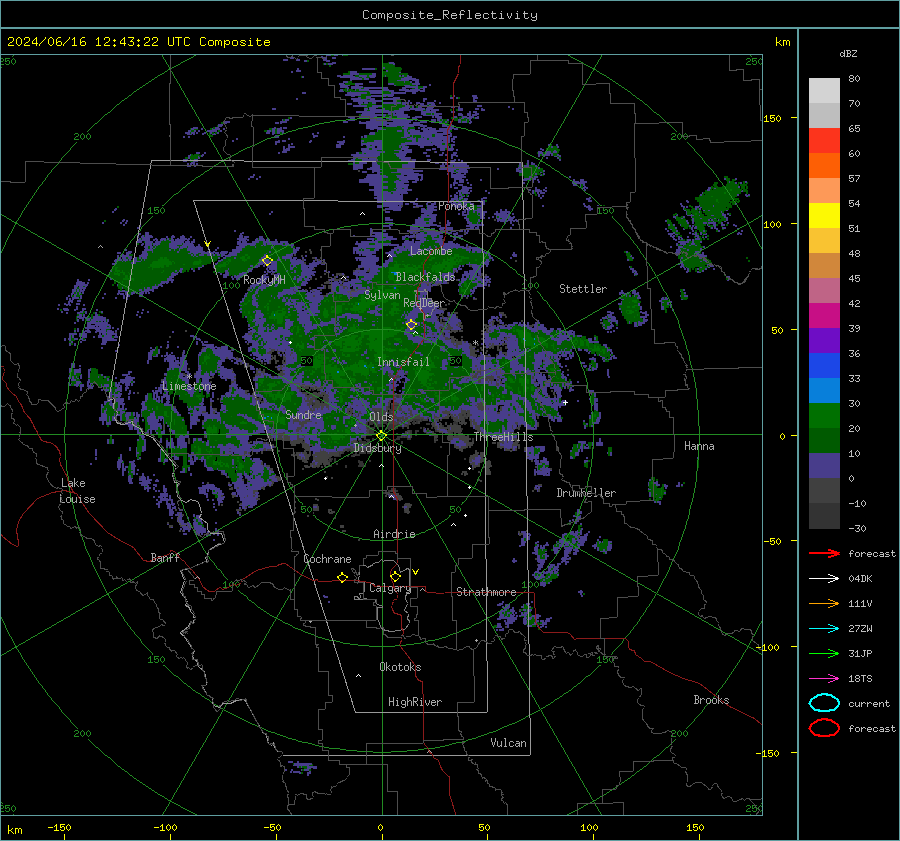The height and width of the screenshot is (841, 900).
Task: Click the Vulcan city label
Action: 509,743
